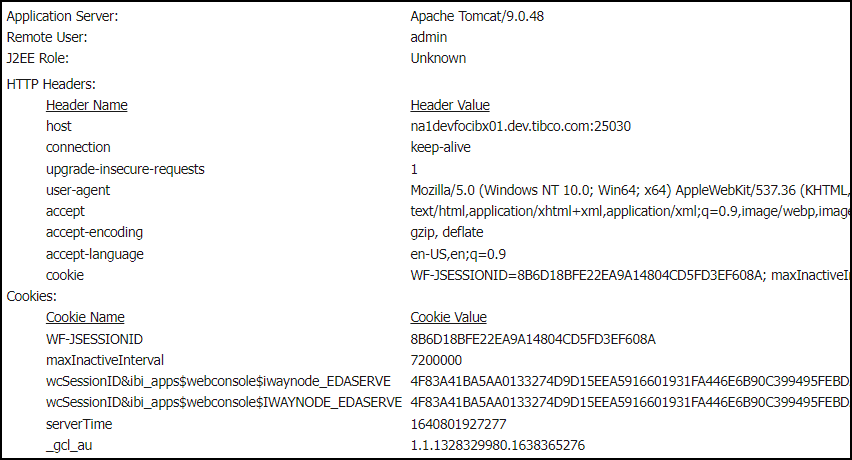
Task: Click the HTTP Headers section label
Action: (51, 85)
